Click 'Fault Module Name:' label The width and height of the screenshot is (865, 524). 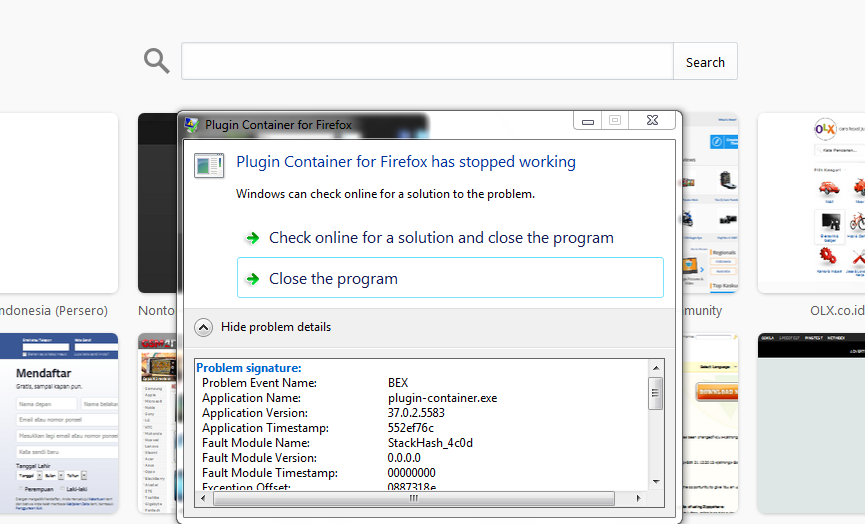tap(256, 442)
